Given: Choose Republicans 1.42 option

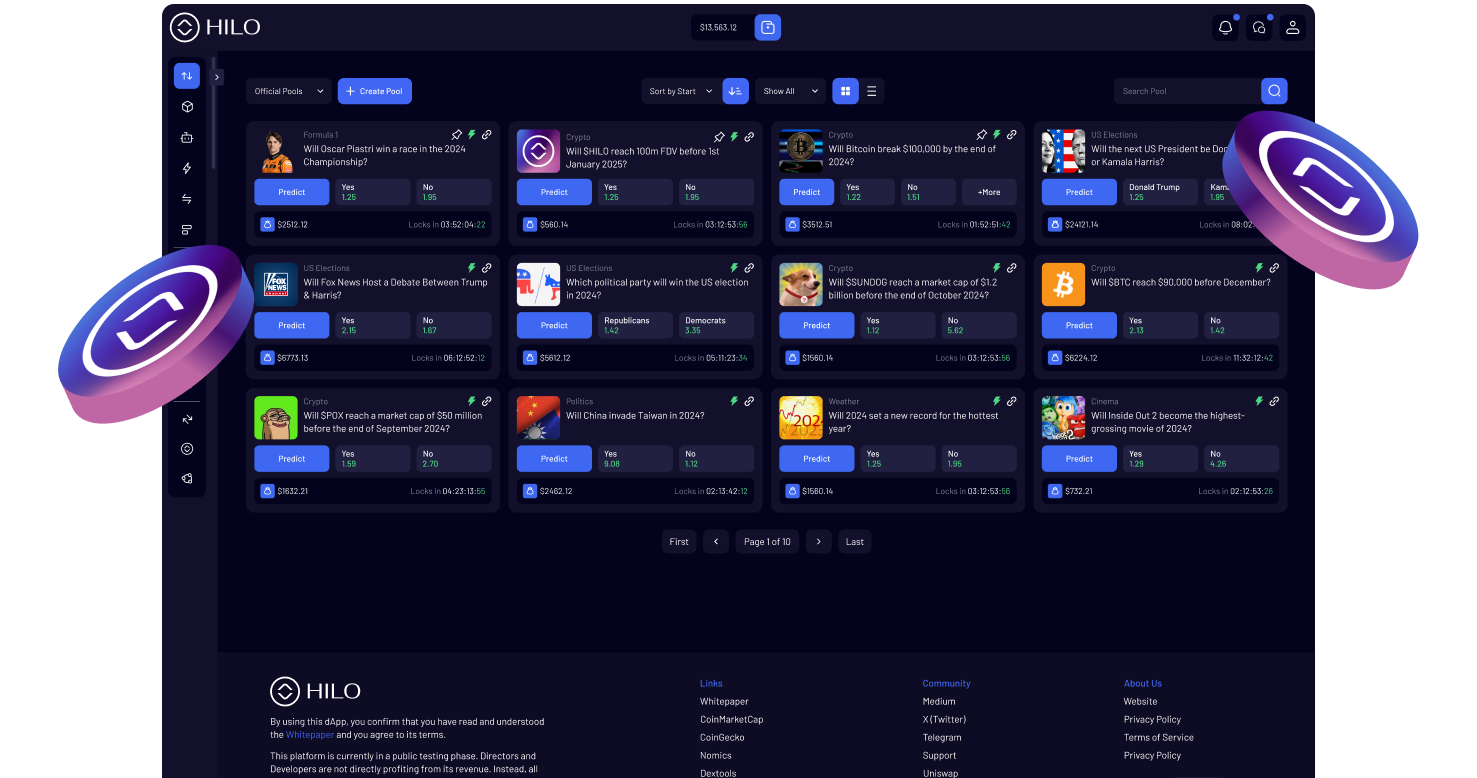Looking at the screenshot, I should click(635, 325).
